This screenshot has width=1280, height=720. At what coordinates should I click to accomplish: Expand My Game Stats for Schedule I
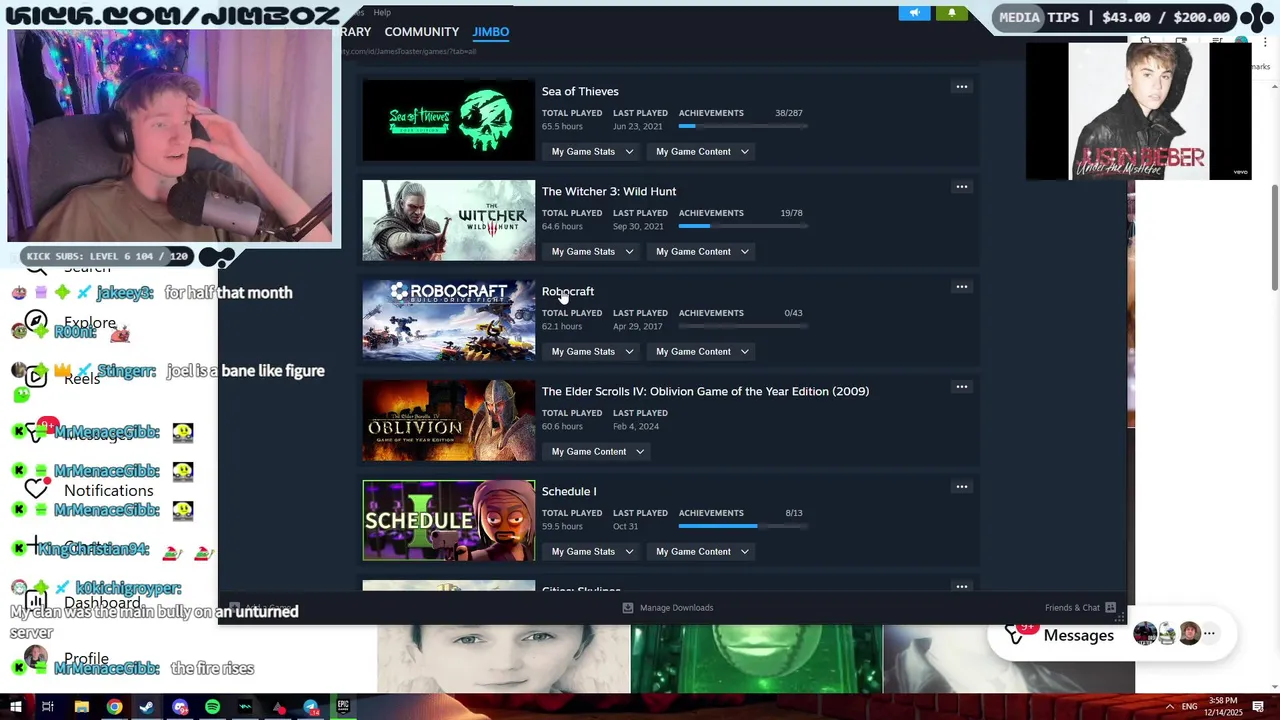[x=592, y=552]
